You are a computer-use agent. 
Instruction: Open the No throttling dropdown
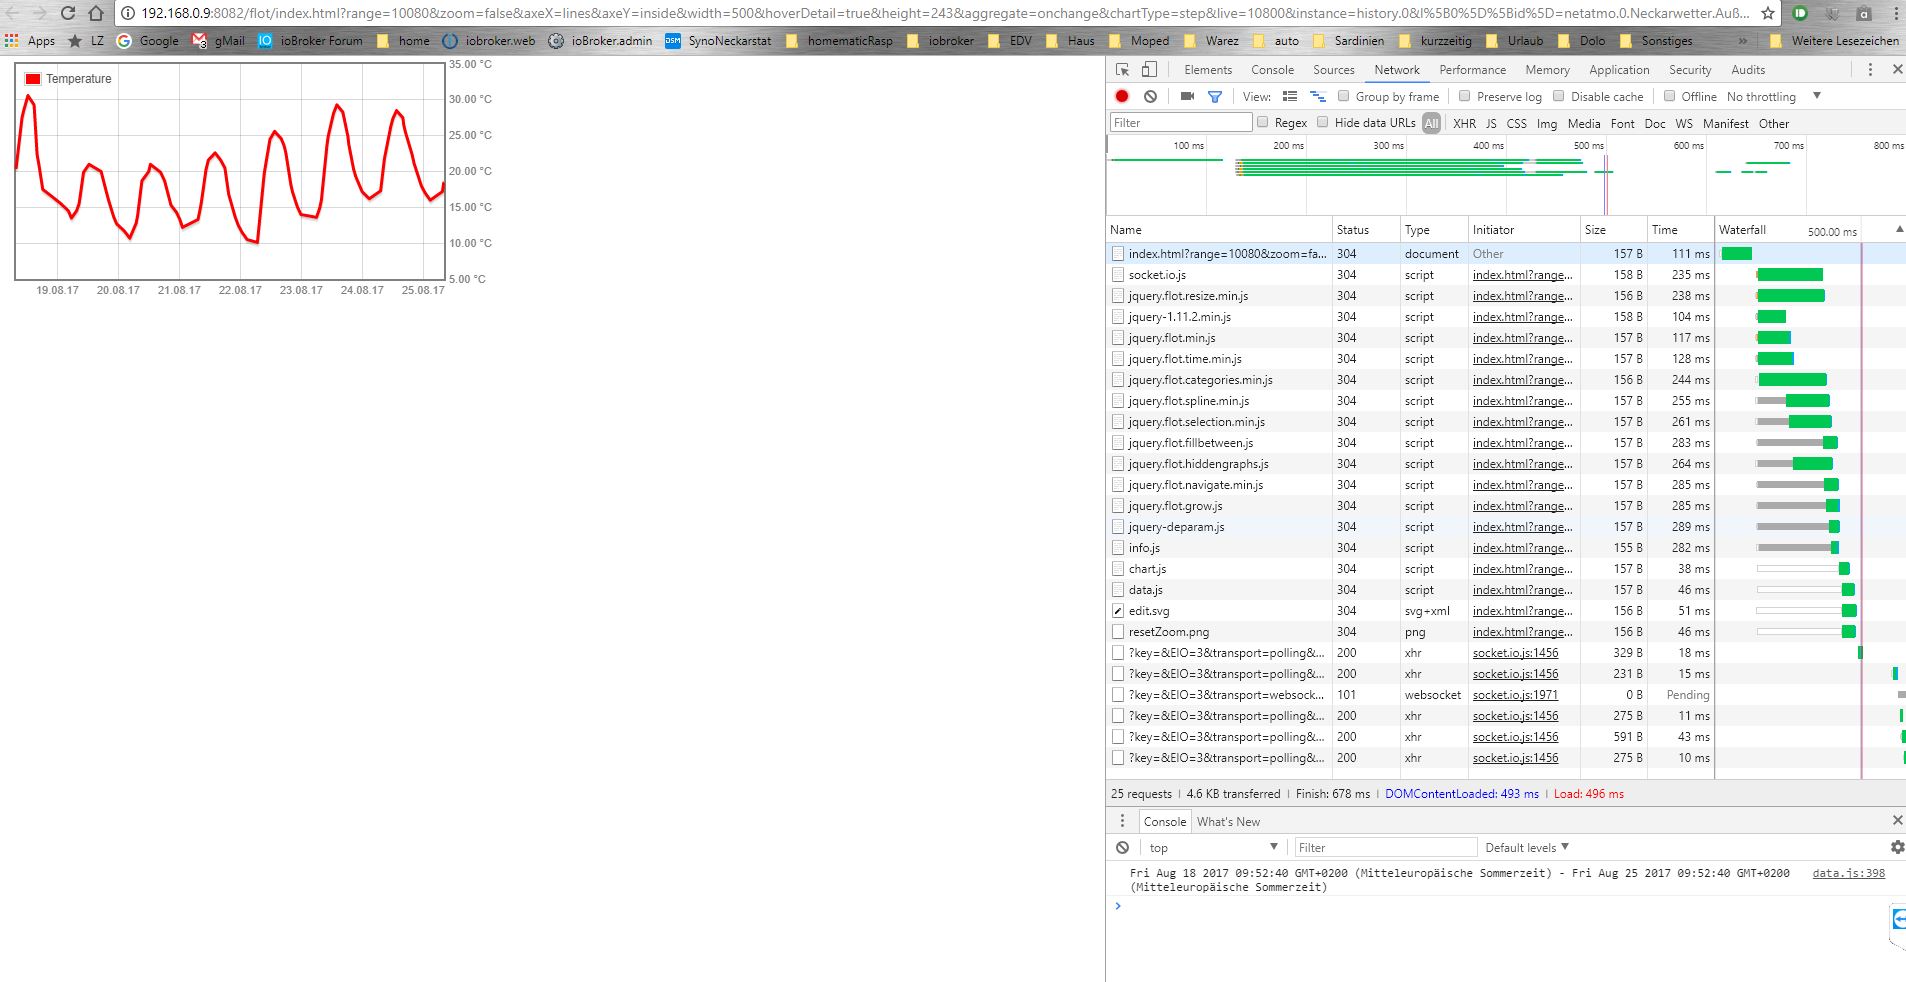pyautogui.click(x=1774, y=97)
